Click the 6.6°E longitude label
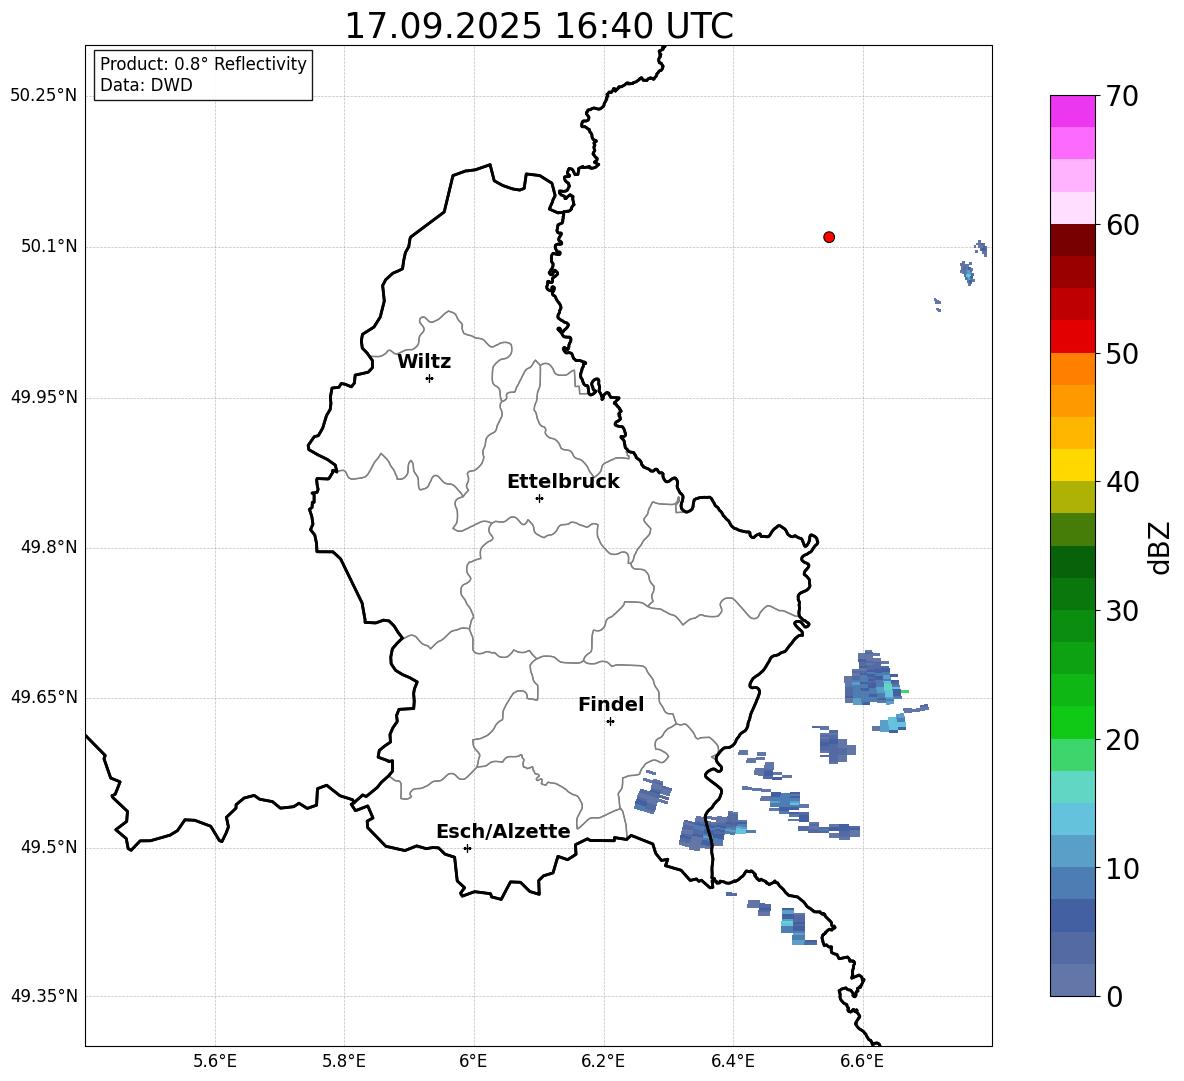This screenshot has height=1081, width=1184. 862,1062
